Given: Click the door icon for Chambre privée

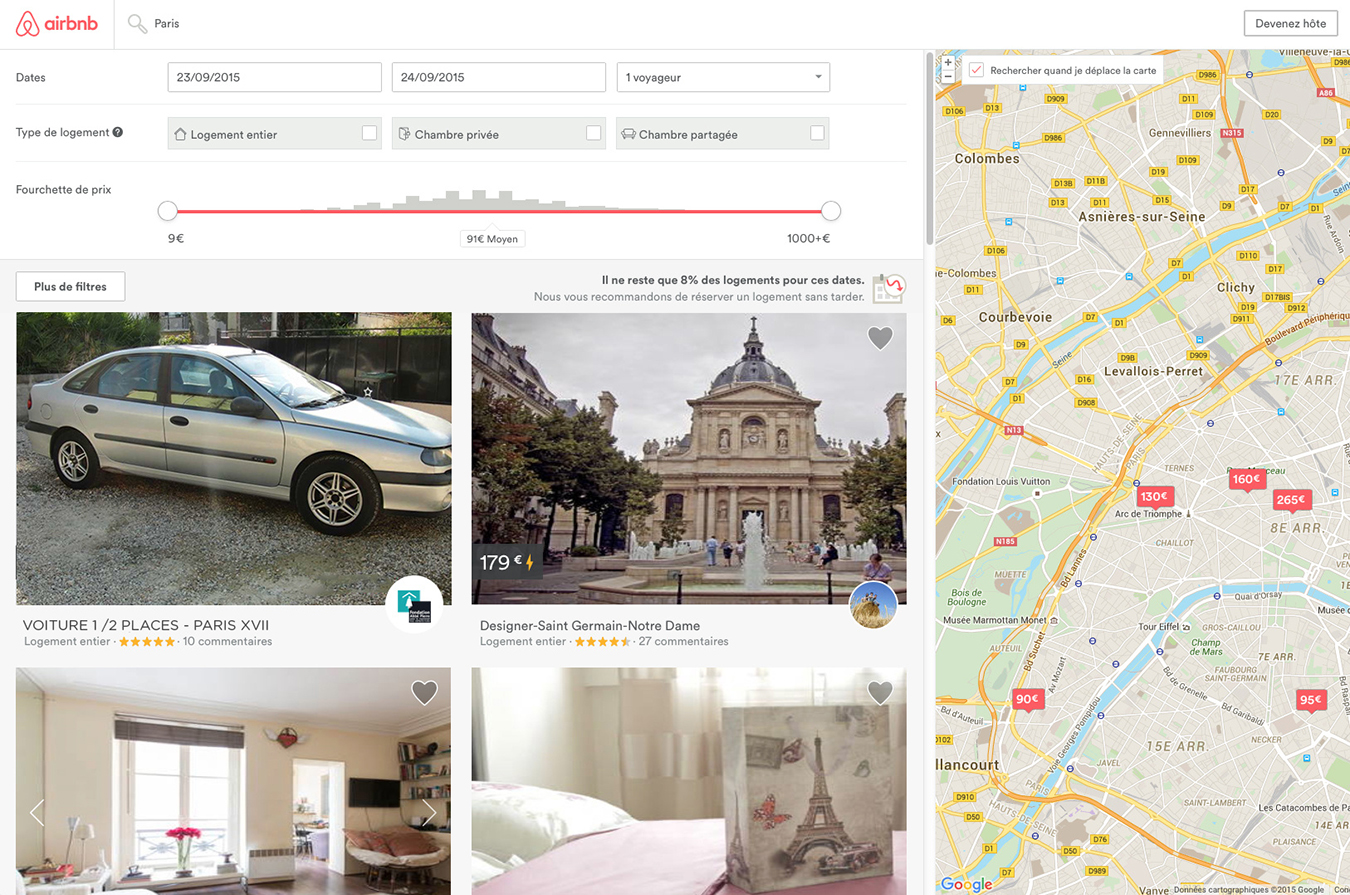Looking at the screenshot, I should pos(405,133).
